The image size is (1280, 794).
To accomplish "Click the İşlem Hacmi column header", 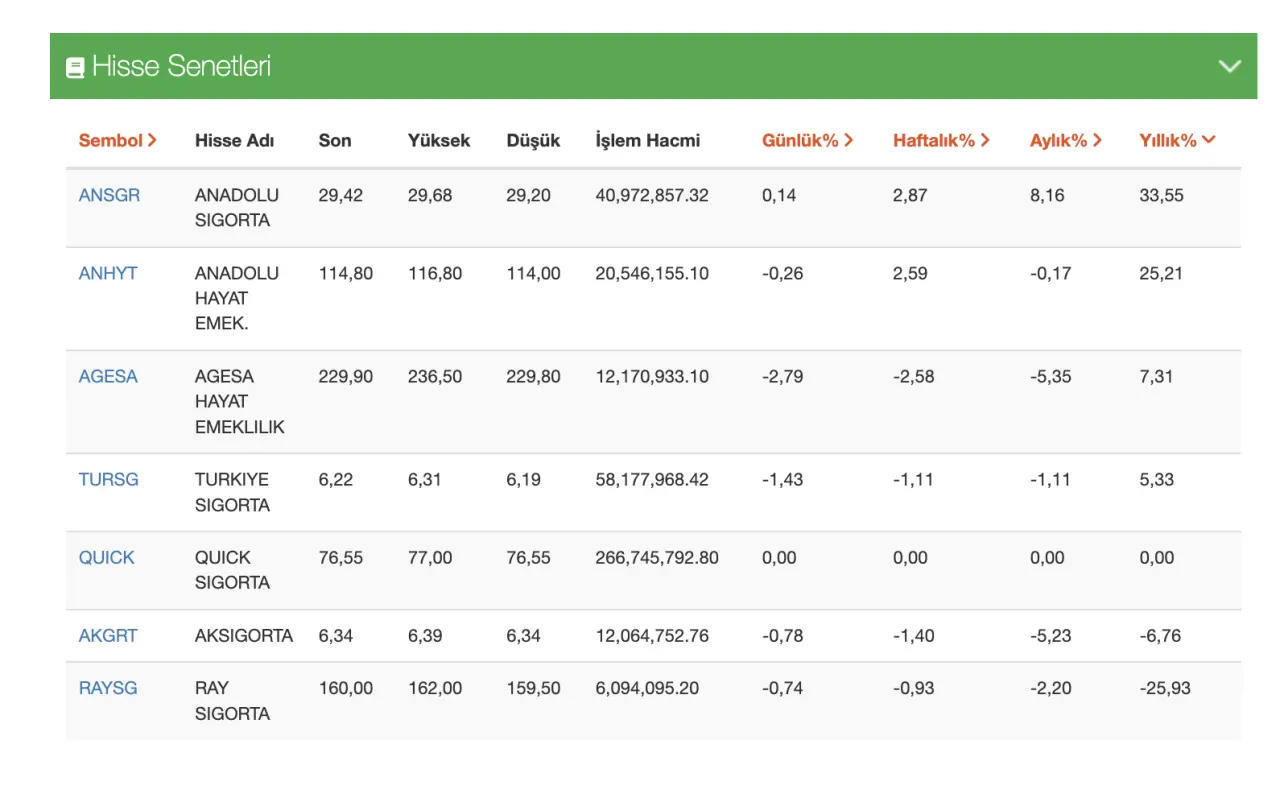I will coord(647,141).
